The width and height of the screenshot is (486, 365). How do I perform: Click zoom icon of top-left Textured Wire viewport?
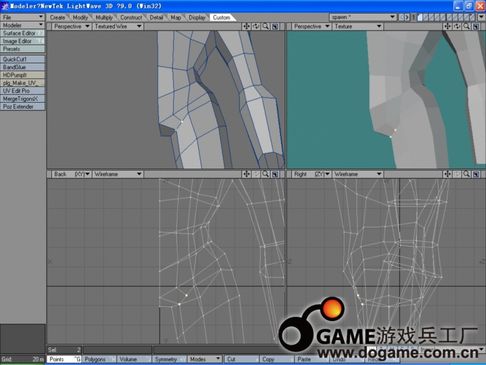(x=266, y=26)
